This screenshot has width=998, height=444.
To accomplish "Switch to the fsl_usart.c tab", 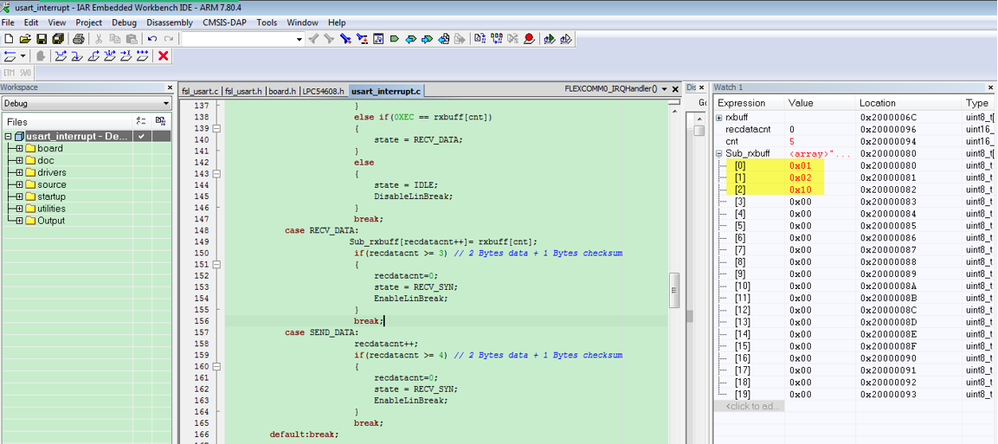I will pyautogui.click(x=200, y=91).
